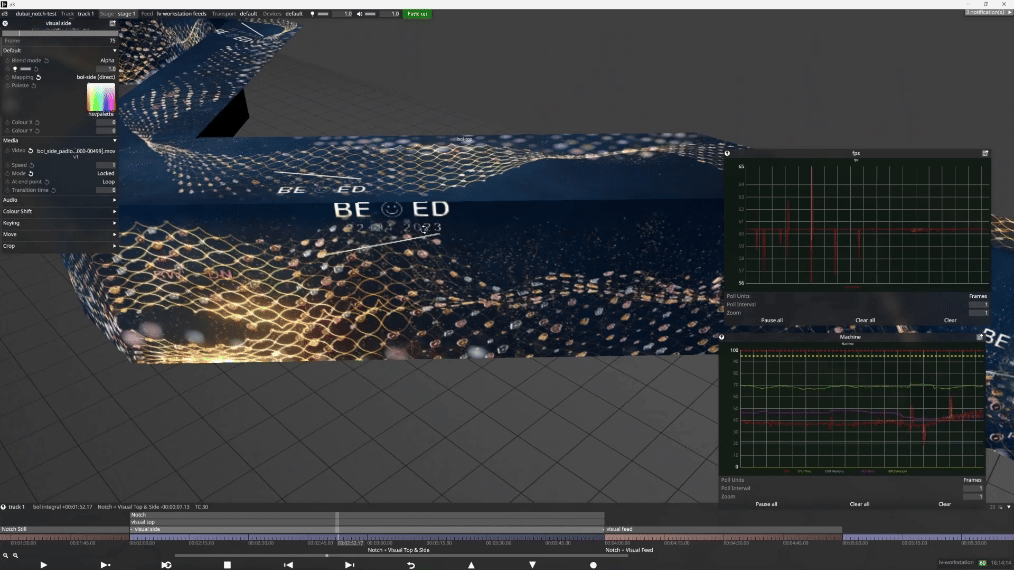Open the Blend mode Alpha dropdown
This screenshot has height=570, width=1014.
[x=107, y=60]
